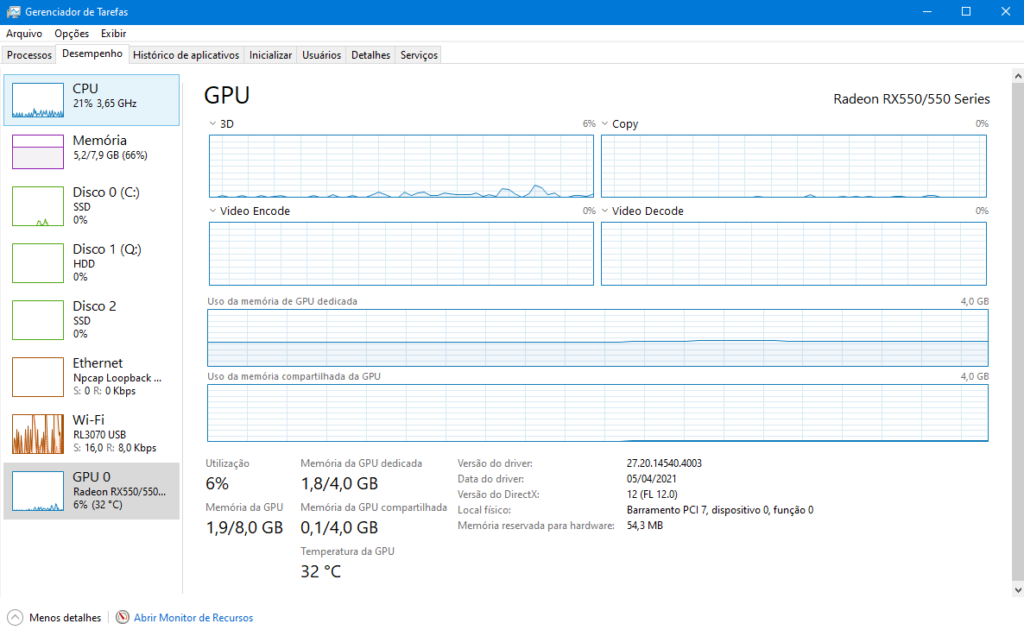The height and width of the screenshot is (630, 1024).
Task: Open the Copy engine graph dropdown
Action: click(x=605, y=124)
